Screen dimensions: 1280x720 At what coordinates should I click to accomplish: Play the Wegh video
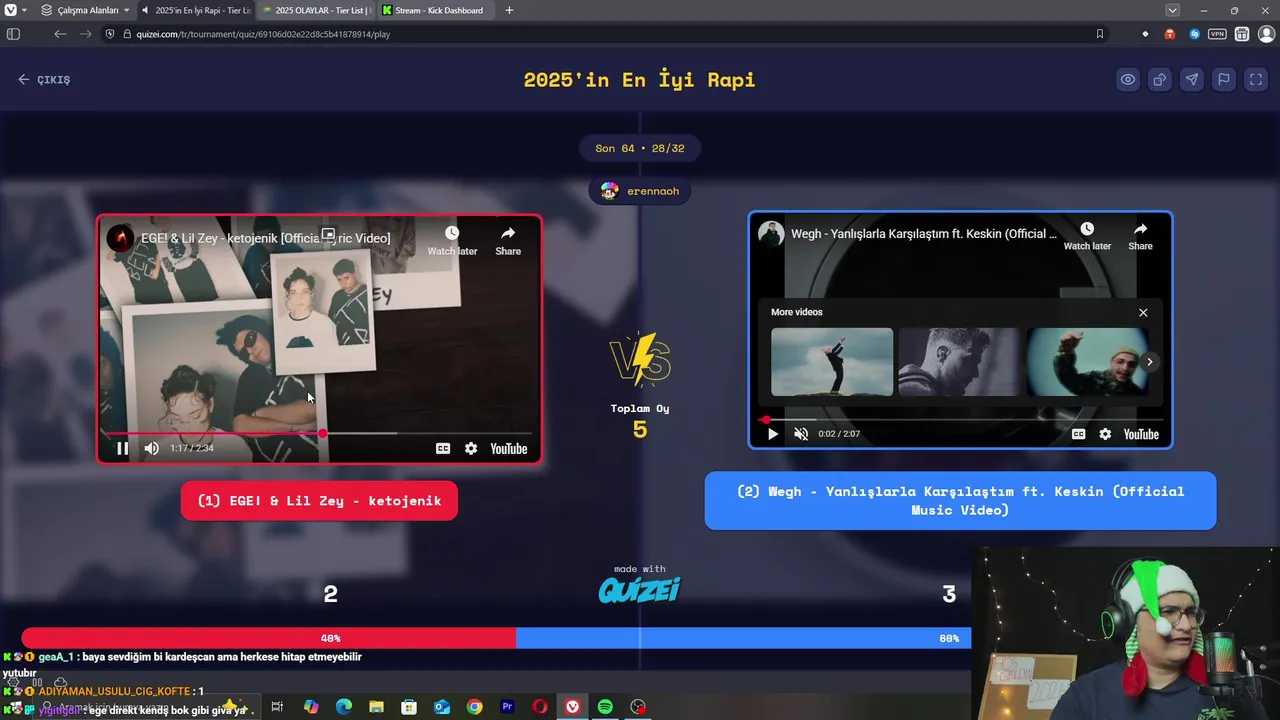[772, 434]
